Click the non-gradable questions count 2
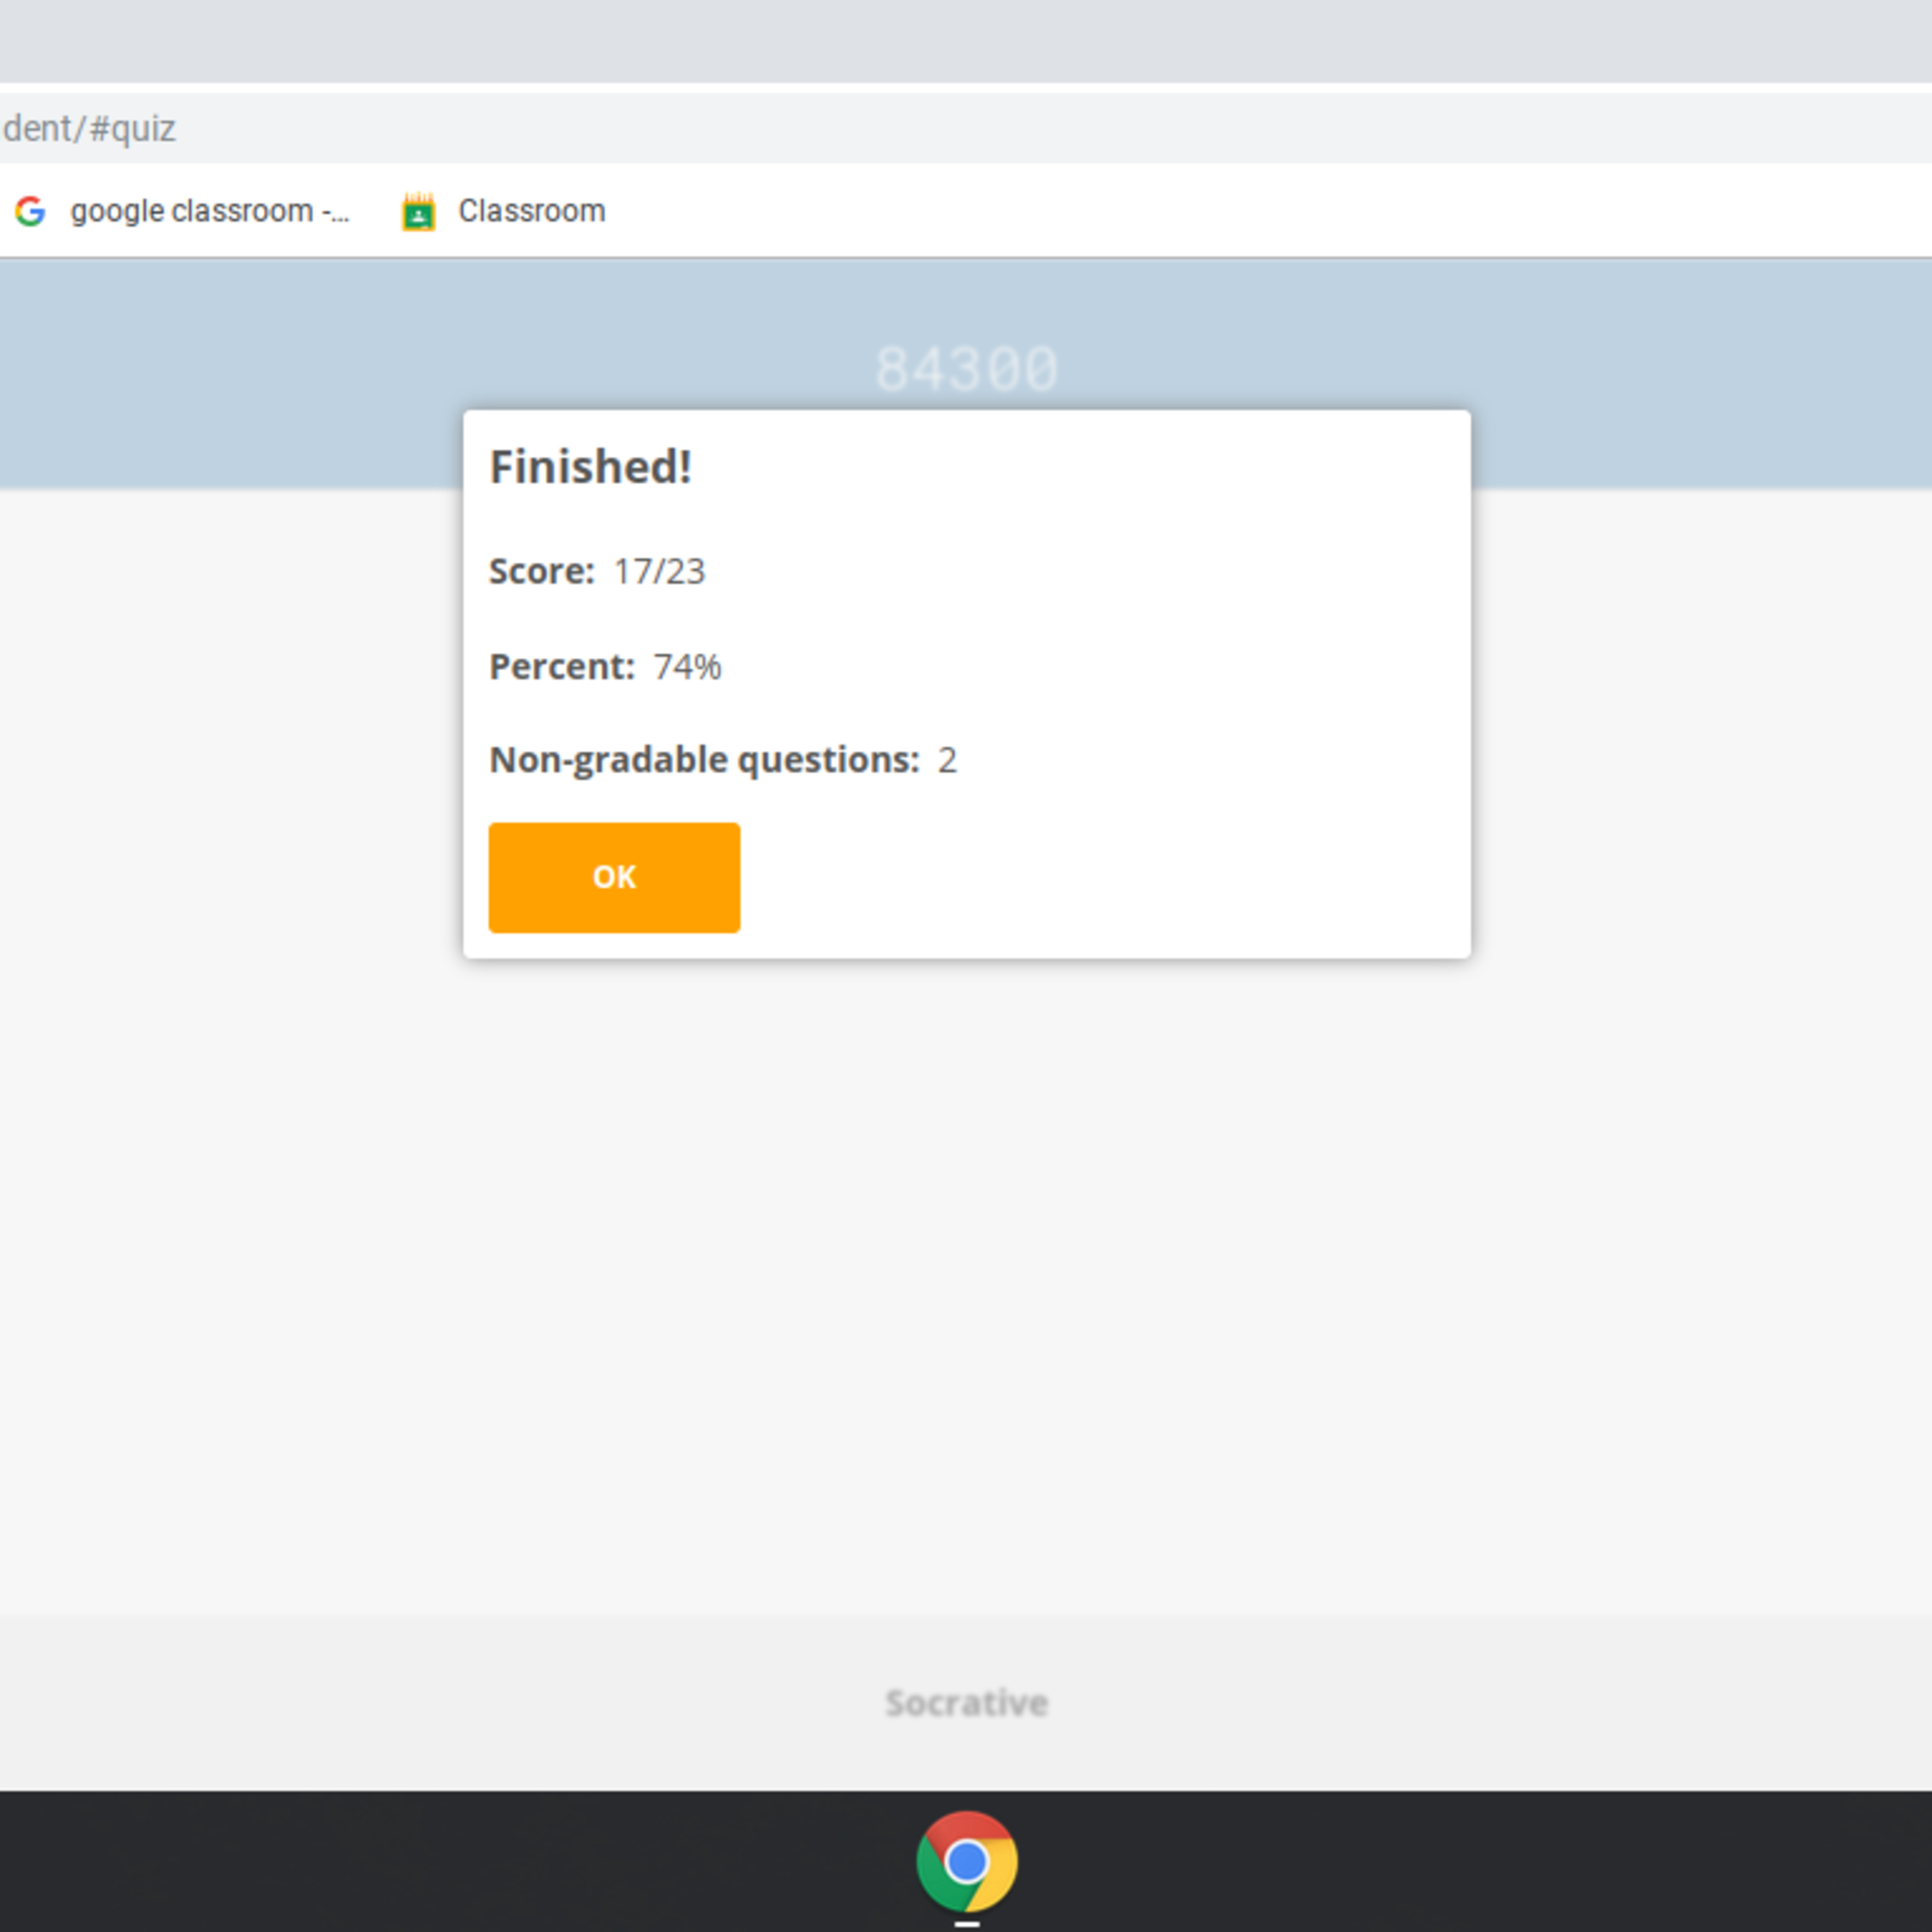Screen dimensions: 1932x1932 [946, 760]
